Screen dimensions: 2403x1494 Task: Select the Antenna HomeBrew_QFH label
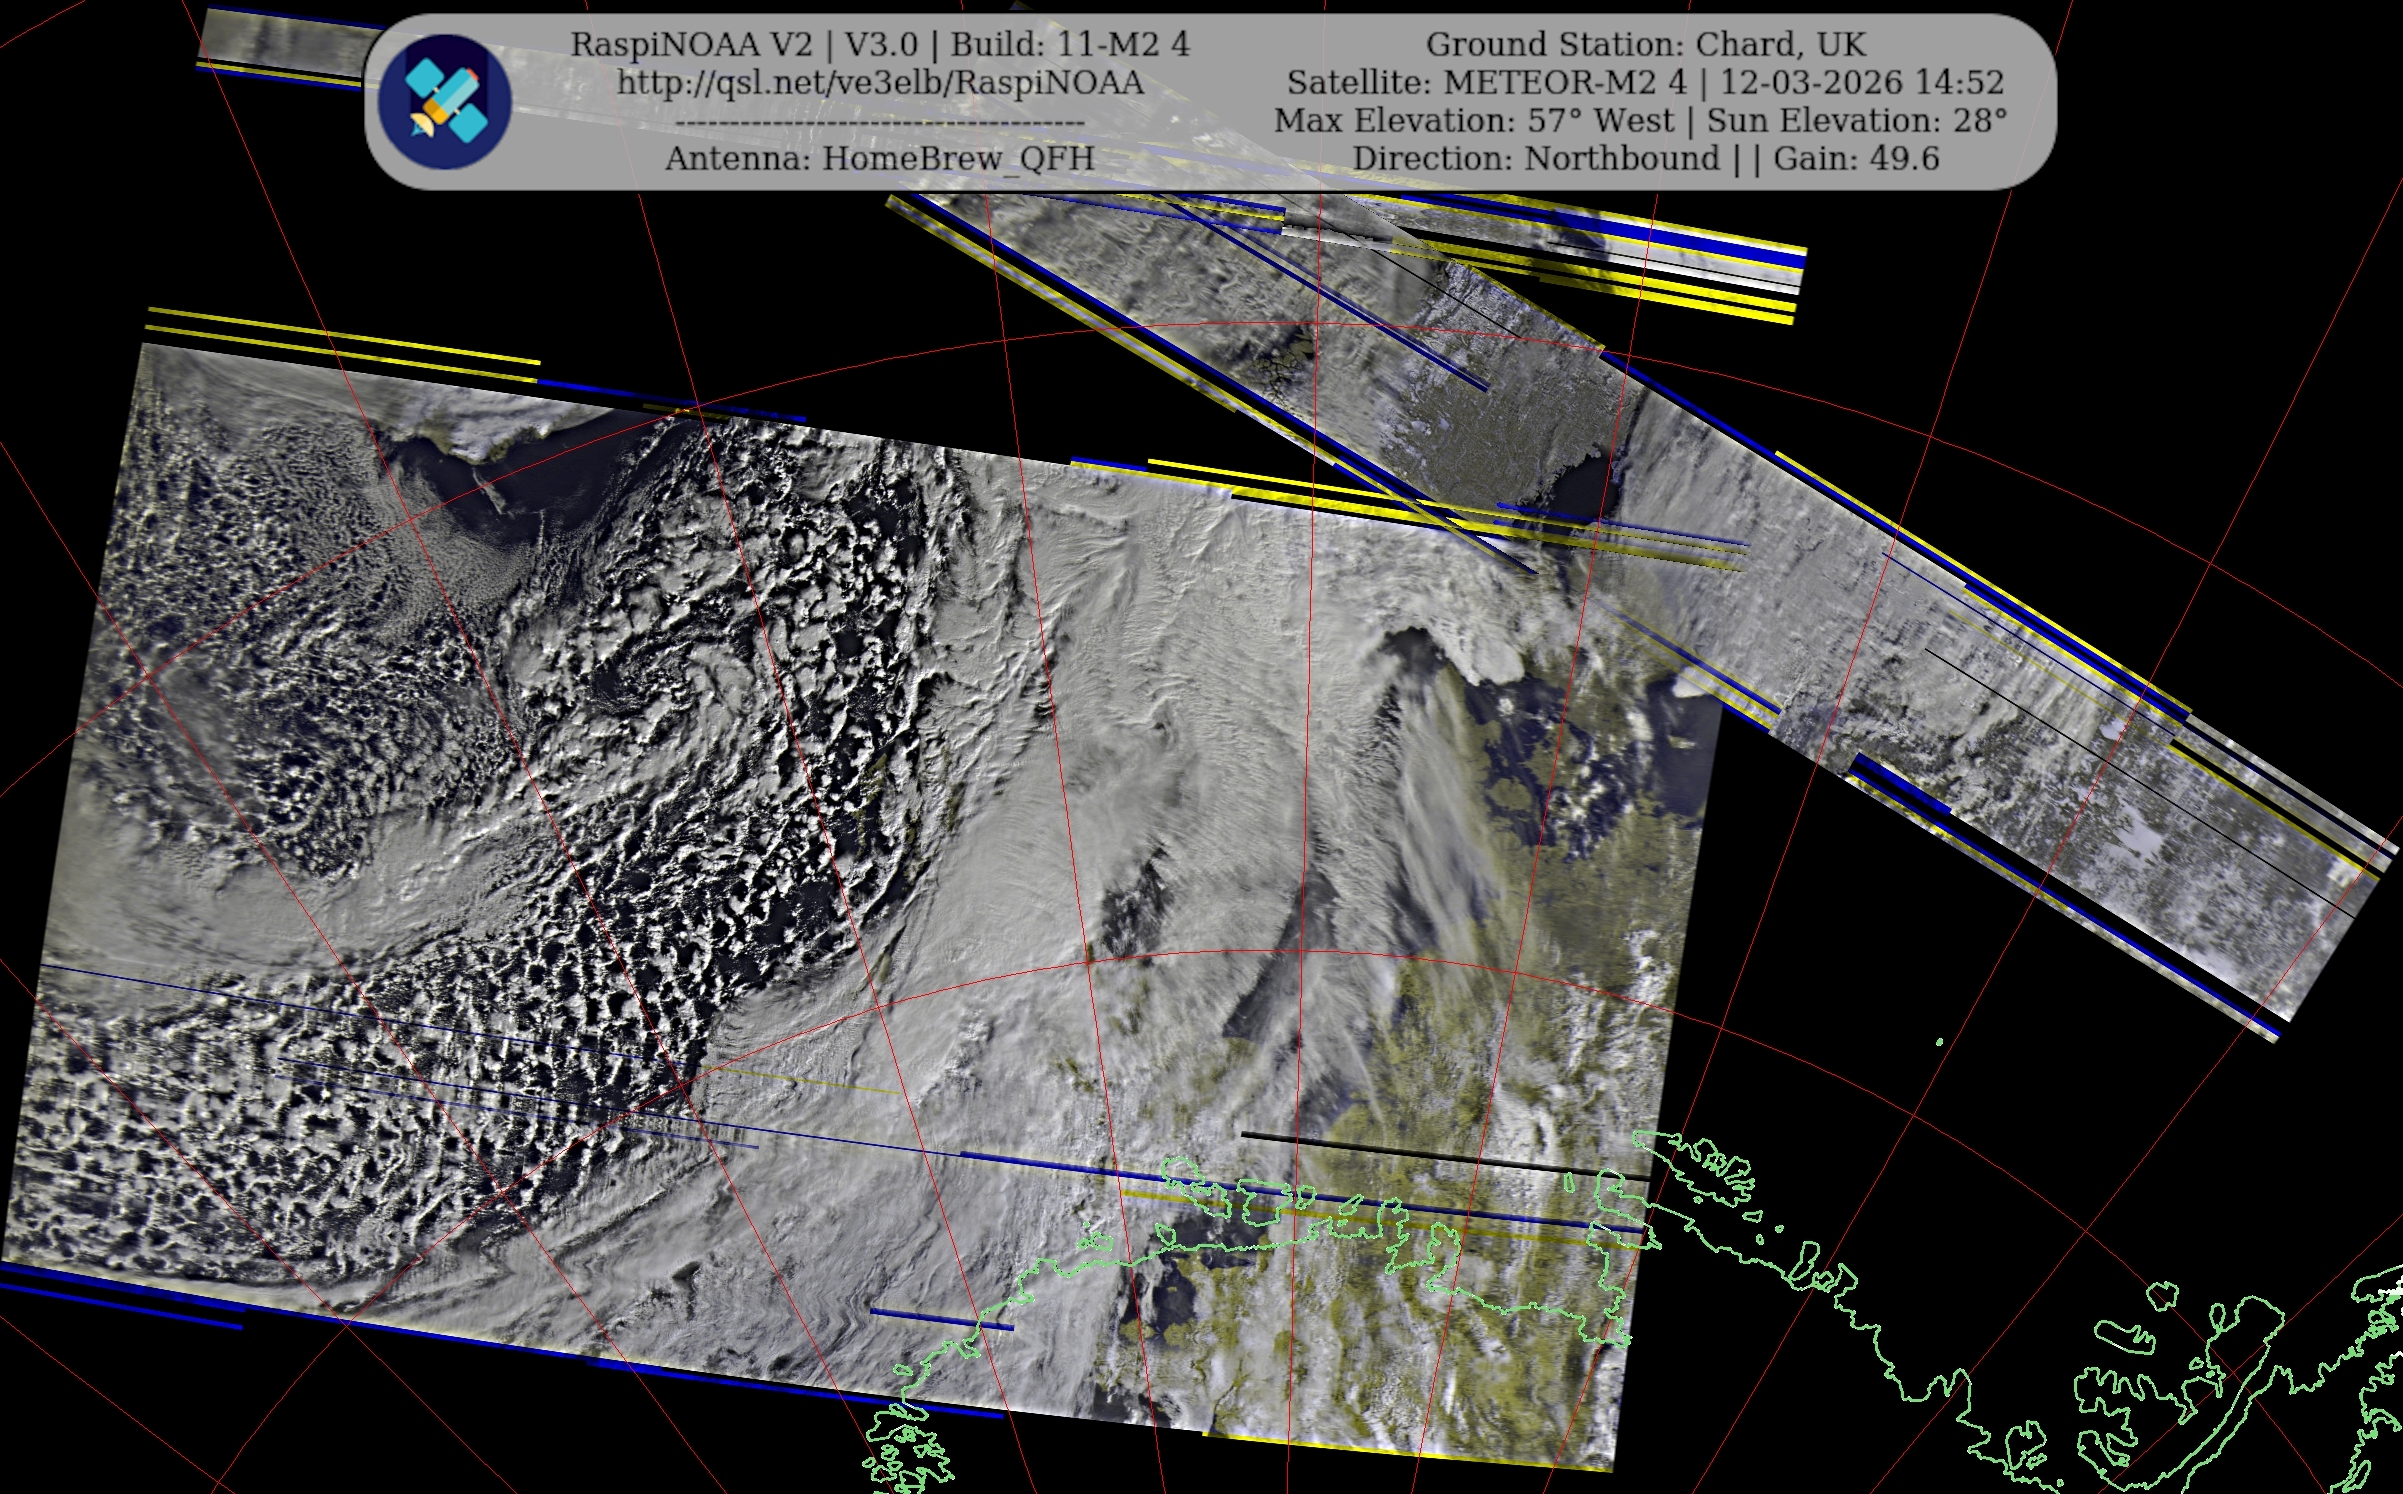tap(879, 158)
